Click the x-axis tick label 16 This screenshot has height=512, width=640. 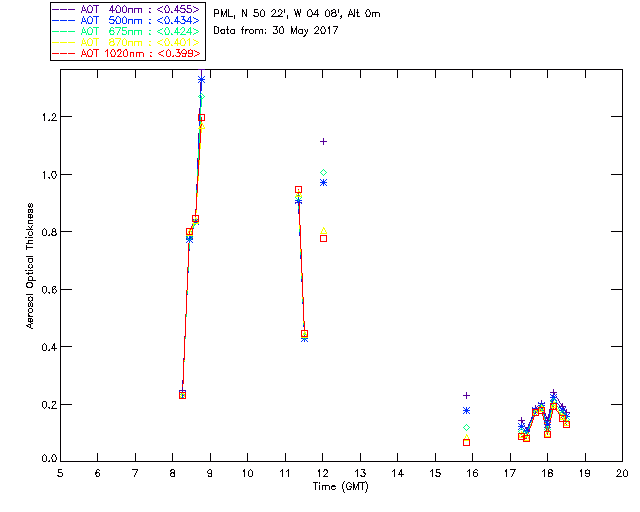click(x=473, y=473)
